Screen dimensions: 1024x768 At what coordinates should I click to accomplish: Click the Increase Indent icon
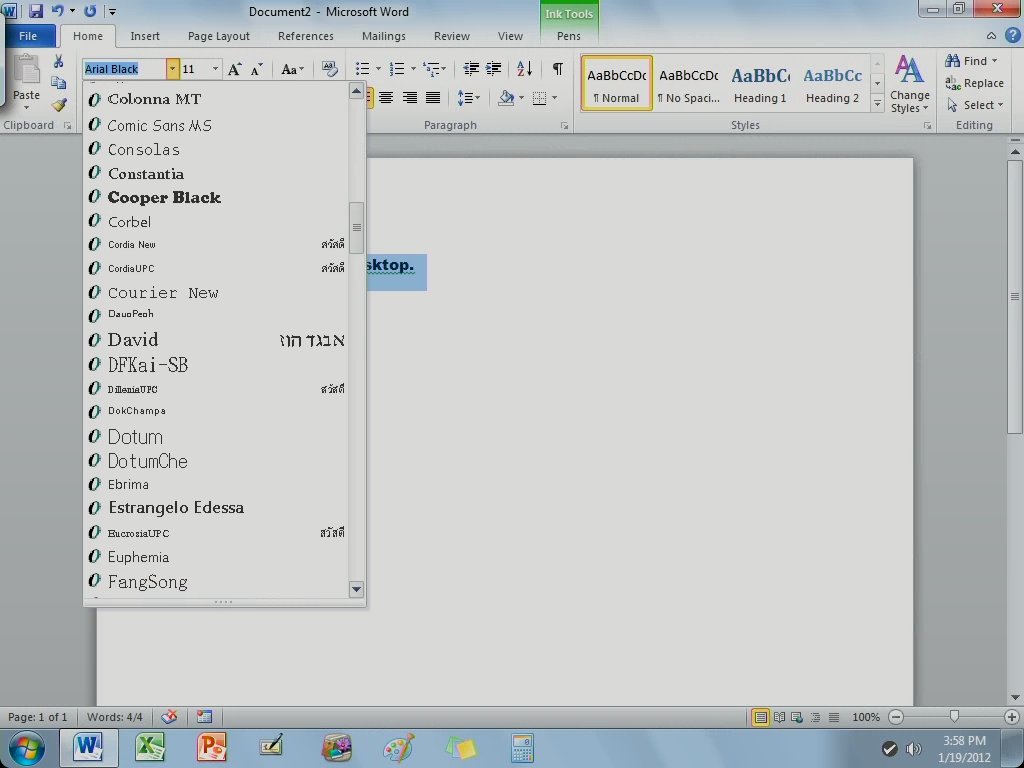494,69
